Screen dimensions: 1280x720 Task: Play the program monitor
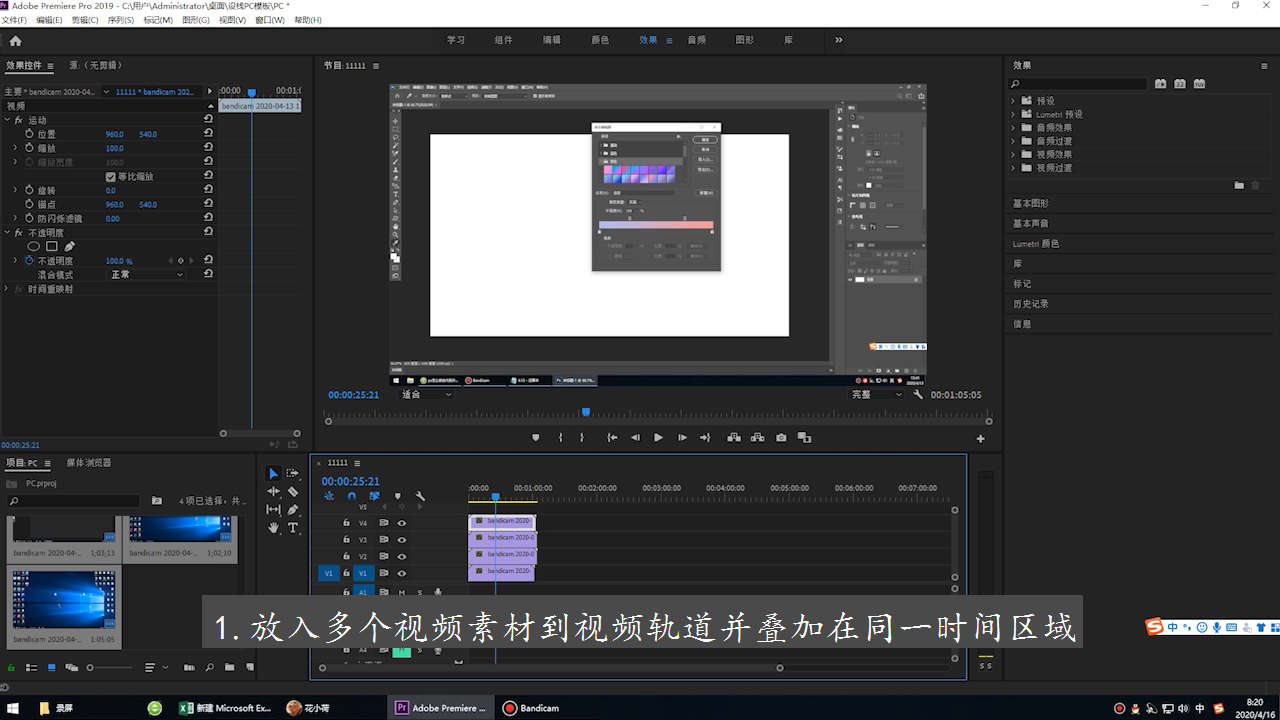(x=658, y=437)
